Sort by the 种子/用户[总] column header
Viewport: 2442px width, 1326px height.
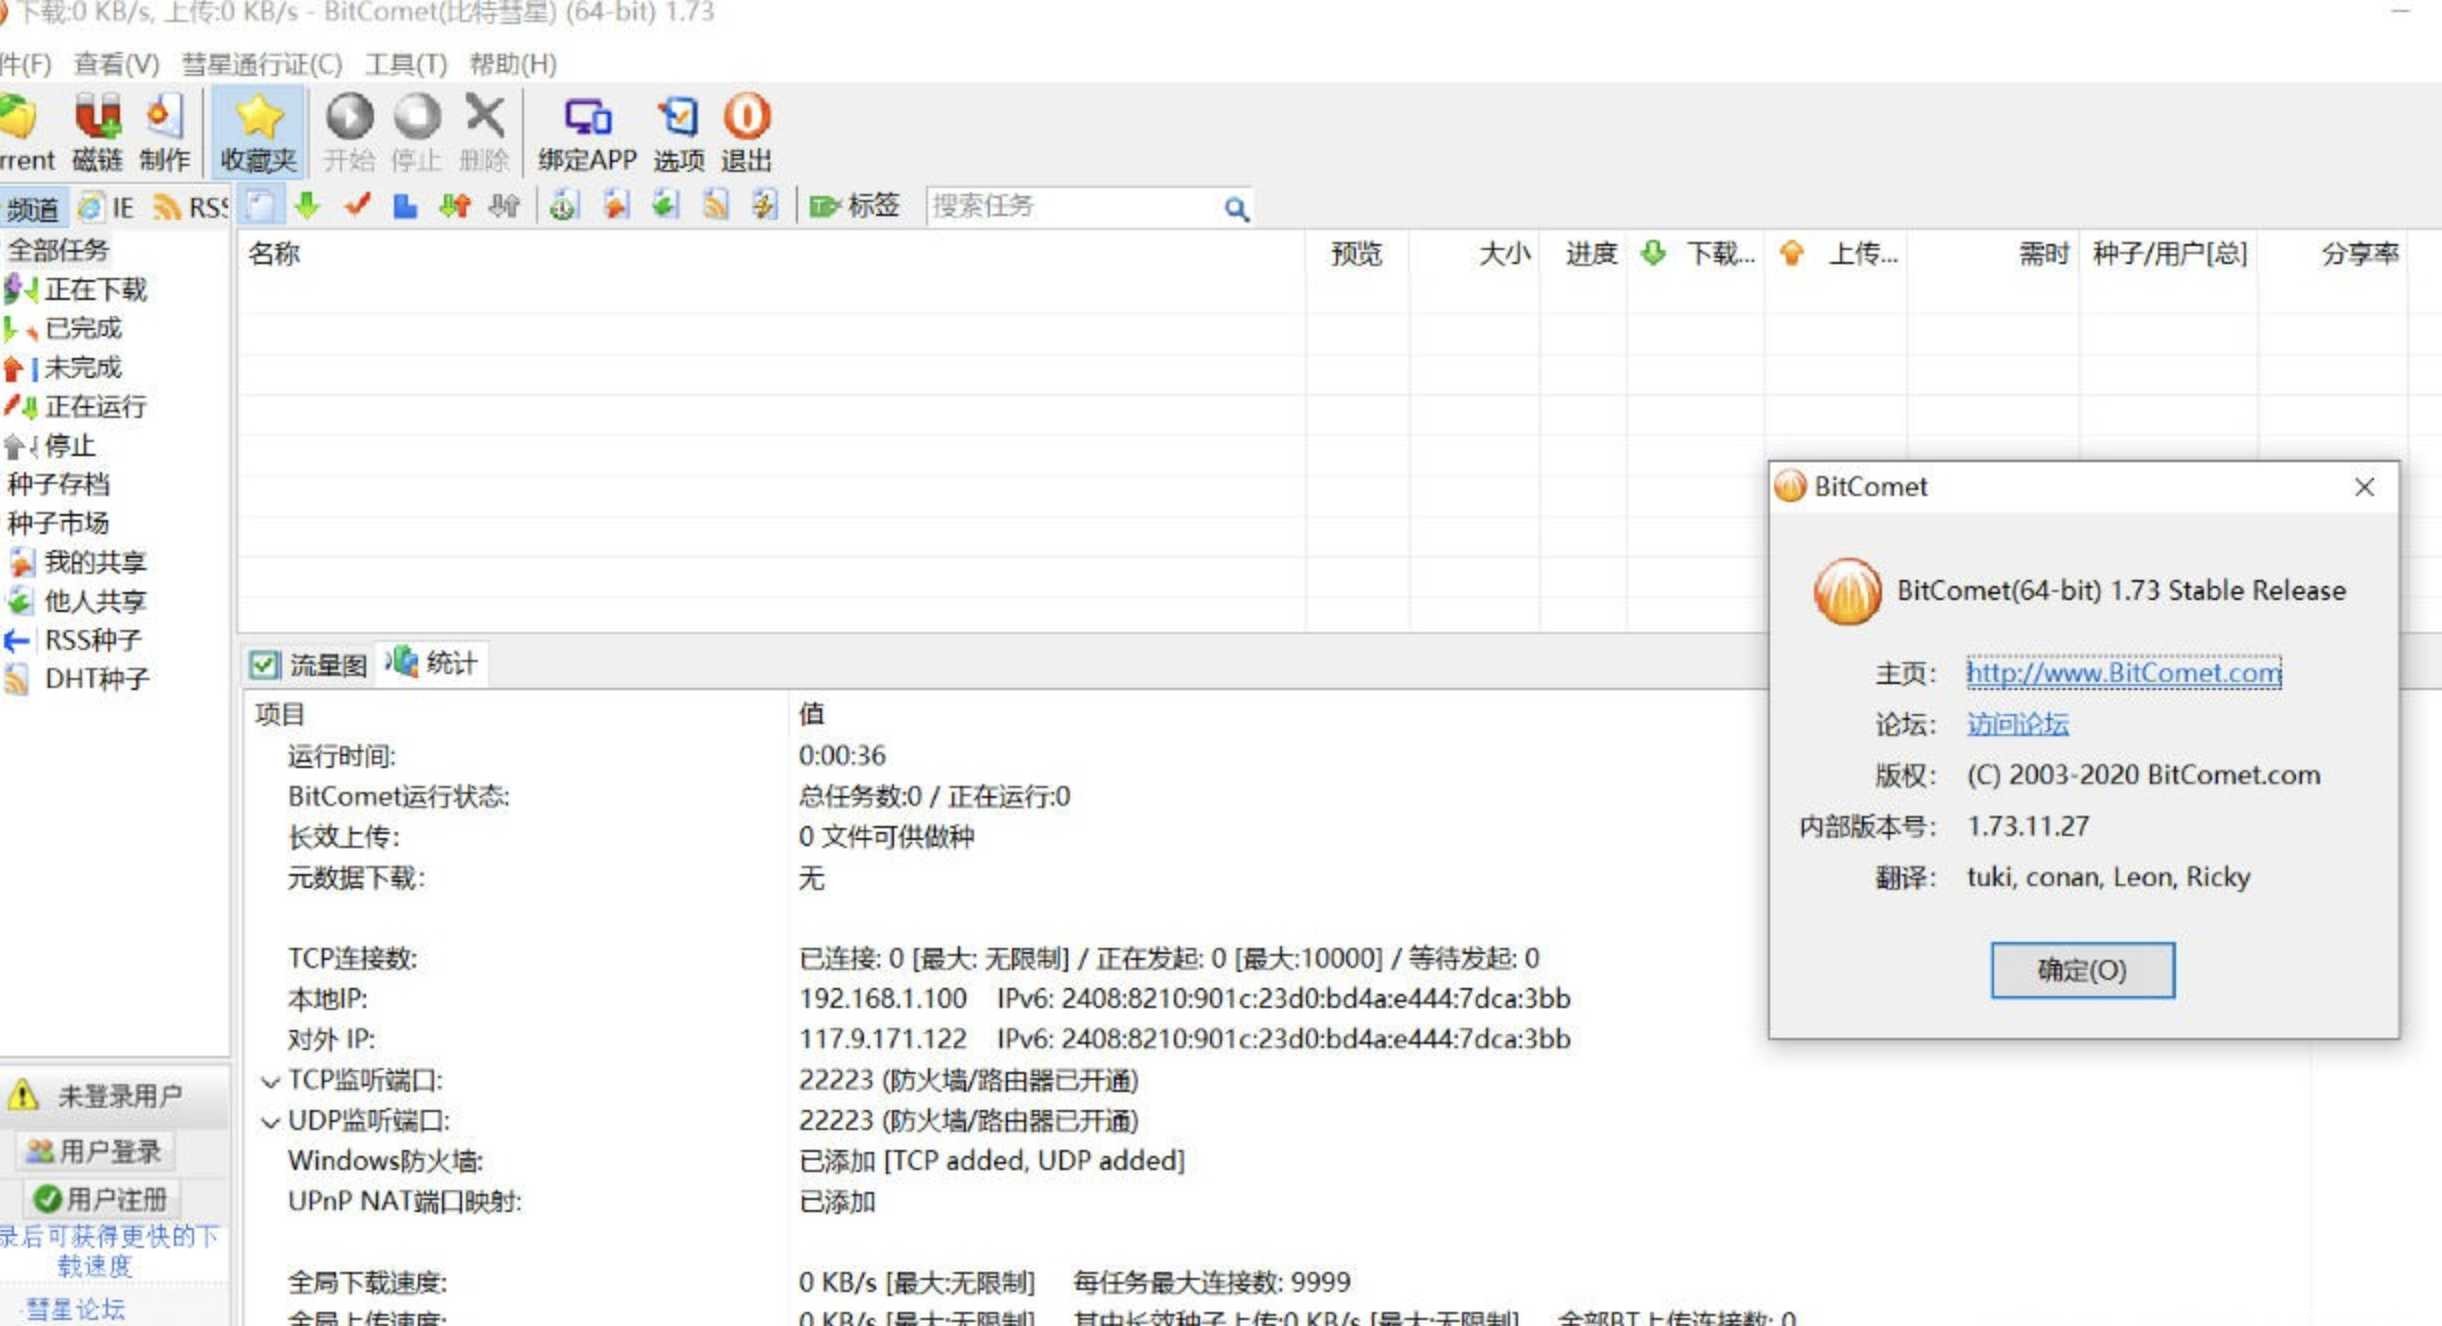tap(2170, 254)
